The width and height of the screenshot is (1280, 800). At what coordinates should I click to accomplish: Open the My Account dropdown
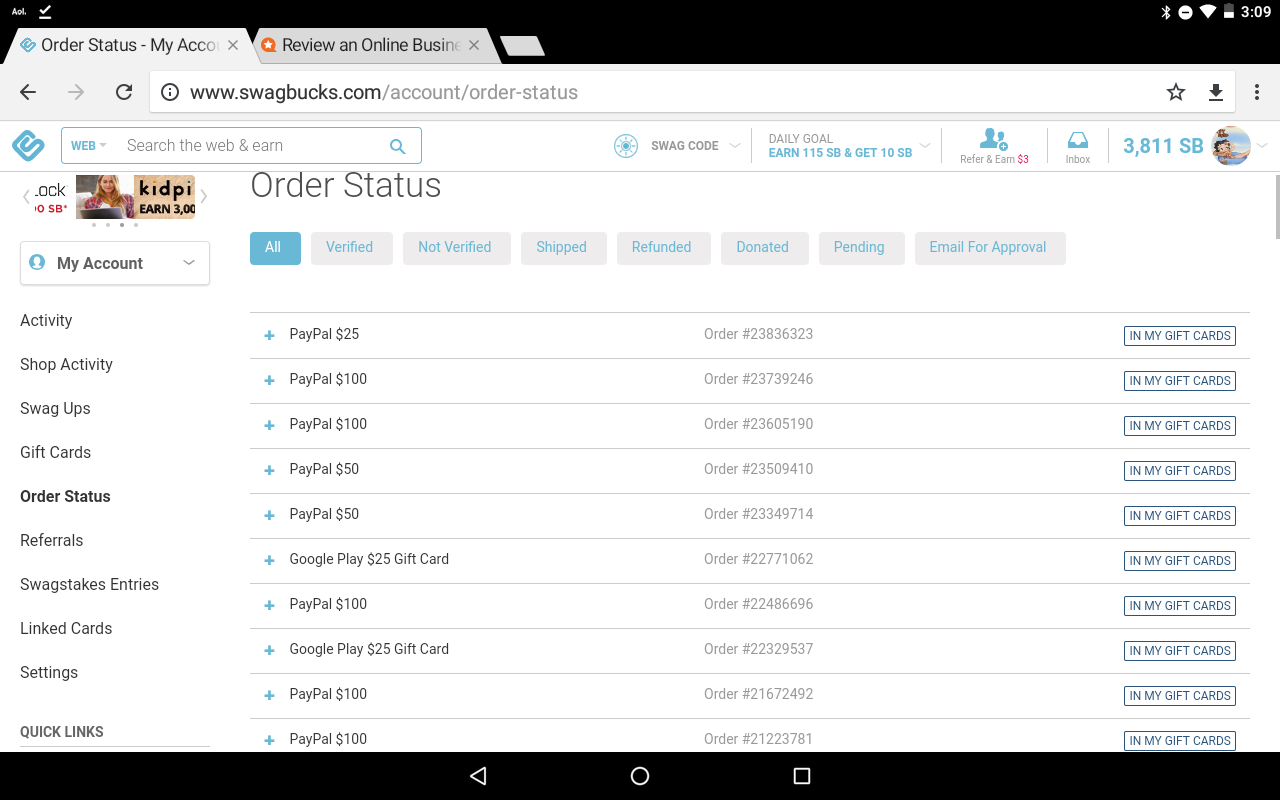pos(189,262)
